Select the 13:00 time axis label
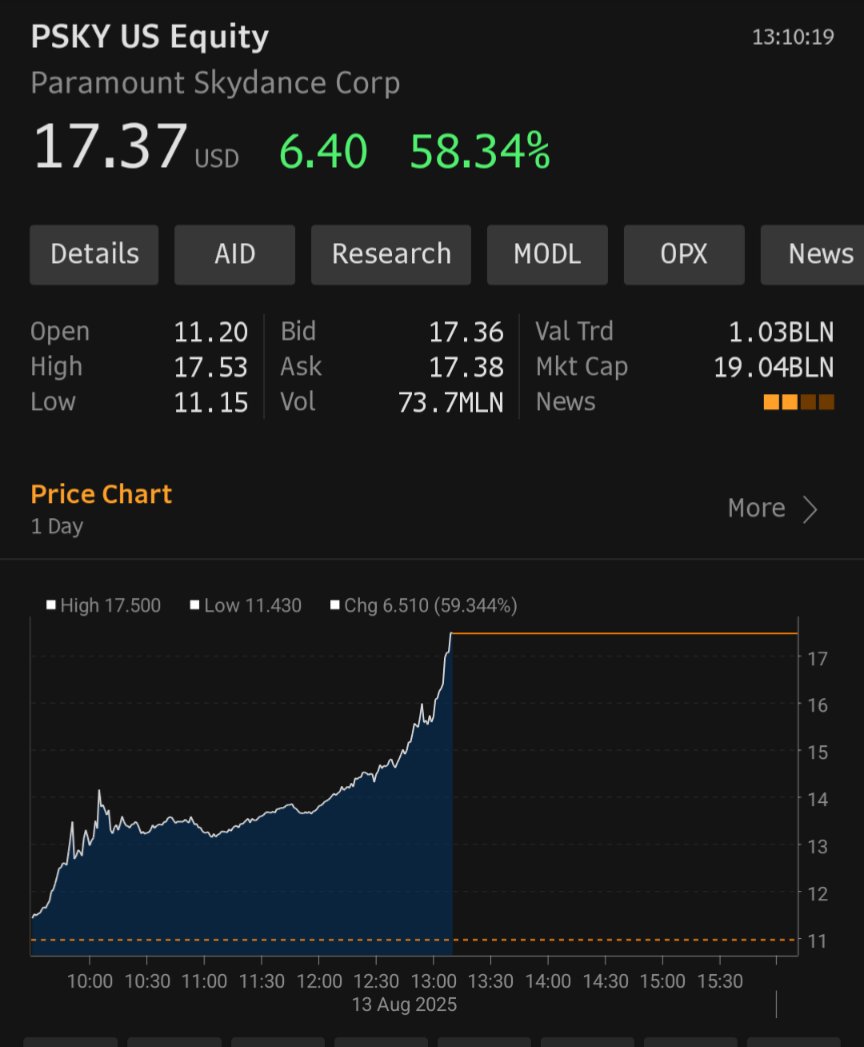This screenshot has height=1047, width=864. (x=433, y=981)
